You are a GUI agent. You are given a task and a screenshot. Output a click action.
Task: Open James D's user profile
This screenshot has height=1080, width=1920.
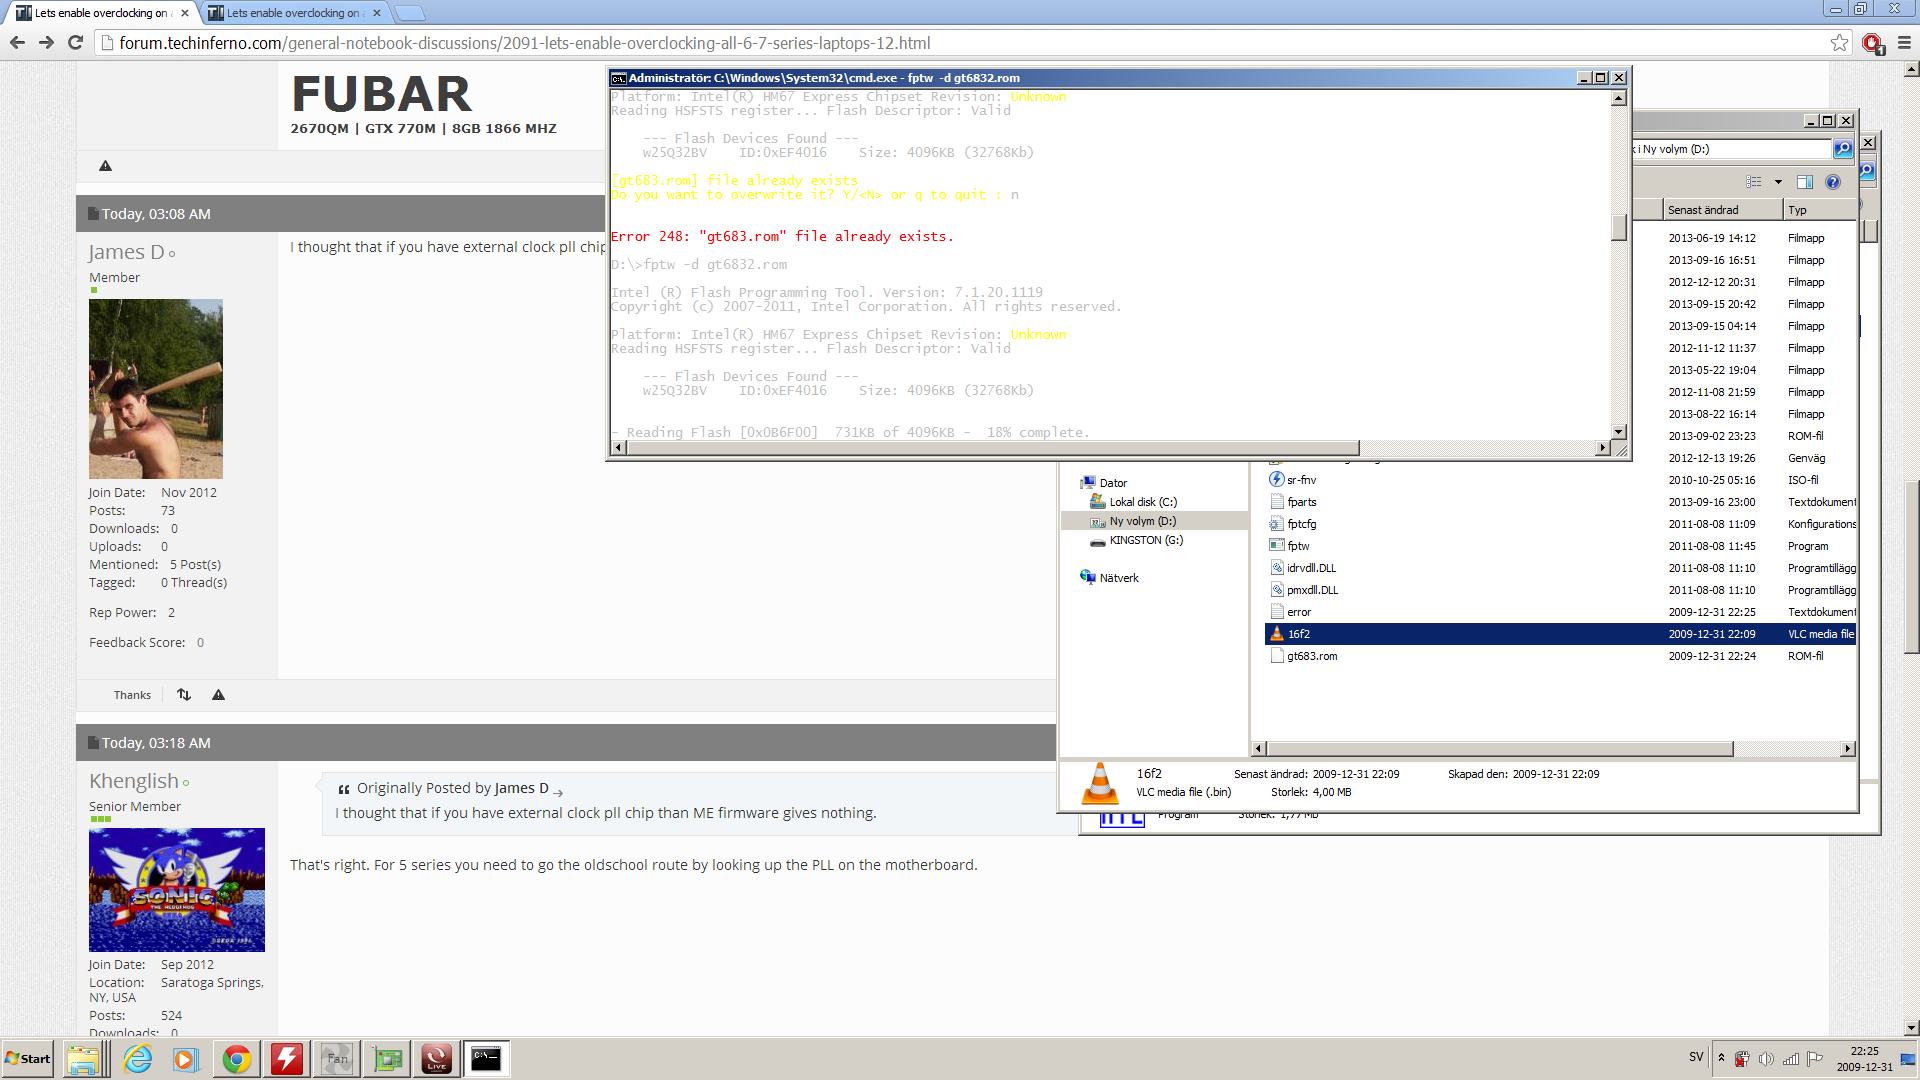(126, 252)
